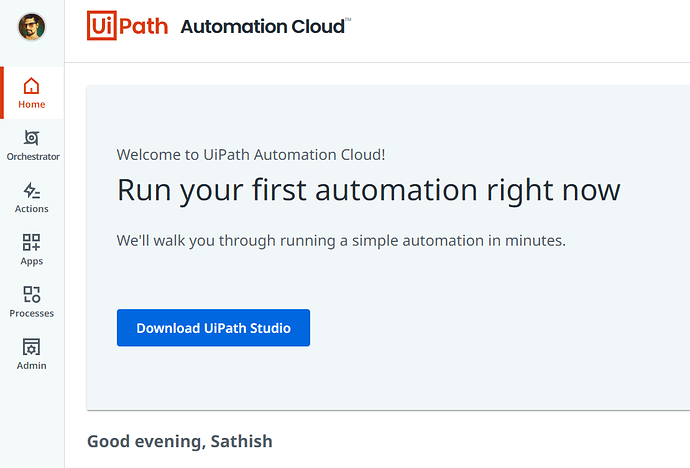
Task: Select the Admin text label
Action: click(x=32, y=366)
